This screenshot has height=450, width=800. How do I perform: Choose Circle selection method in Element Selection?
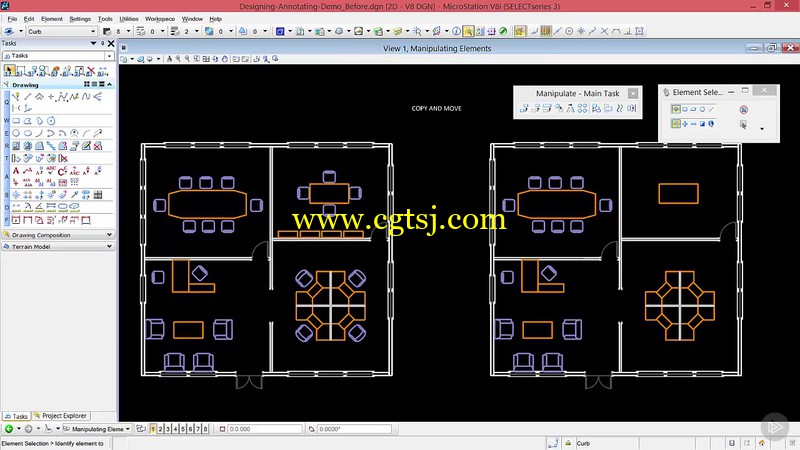tap(702, 109)
